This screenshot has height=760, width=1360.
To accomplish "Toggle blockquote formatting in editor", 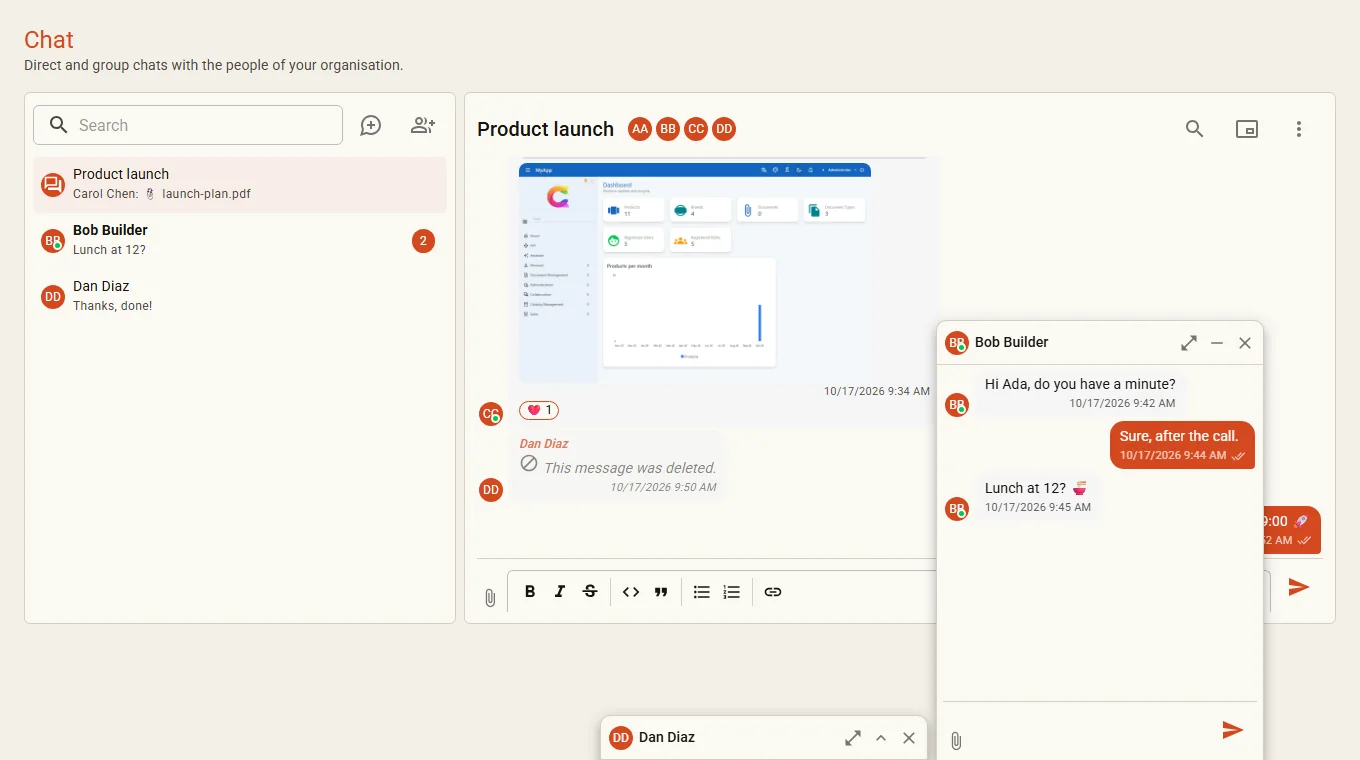I will point(661,592).
